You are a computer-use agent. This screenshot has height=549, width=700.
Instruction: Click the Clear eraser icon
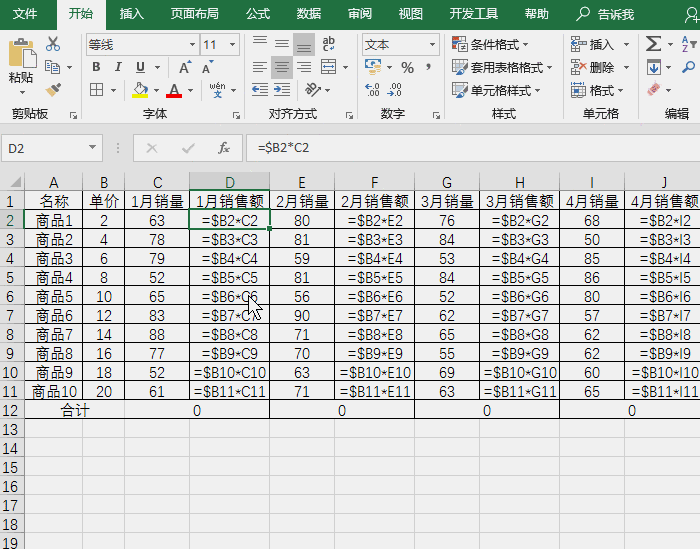click(654, 90)
